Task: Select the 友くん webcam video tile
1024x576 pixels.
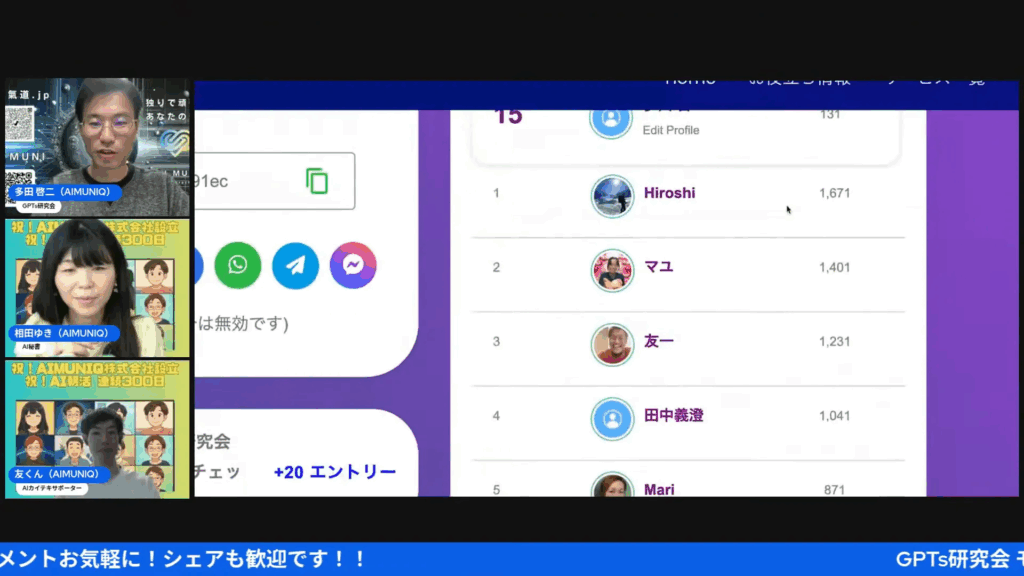Action: pyautogui.click(x=97, y=430)
